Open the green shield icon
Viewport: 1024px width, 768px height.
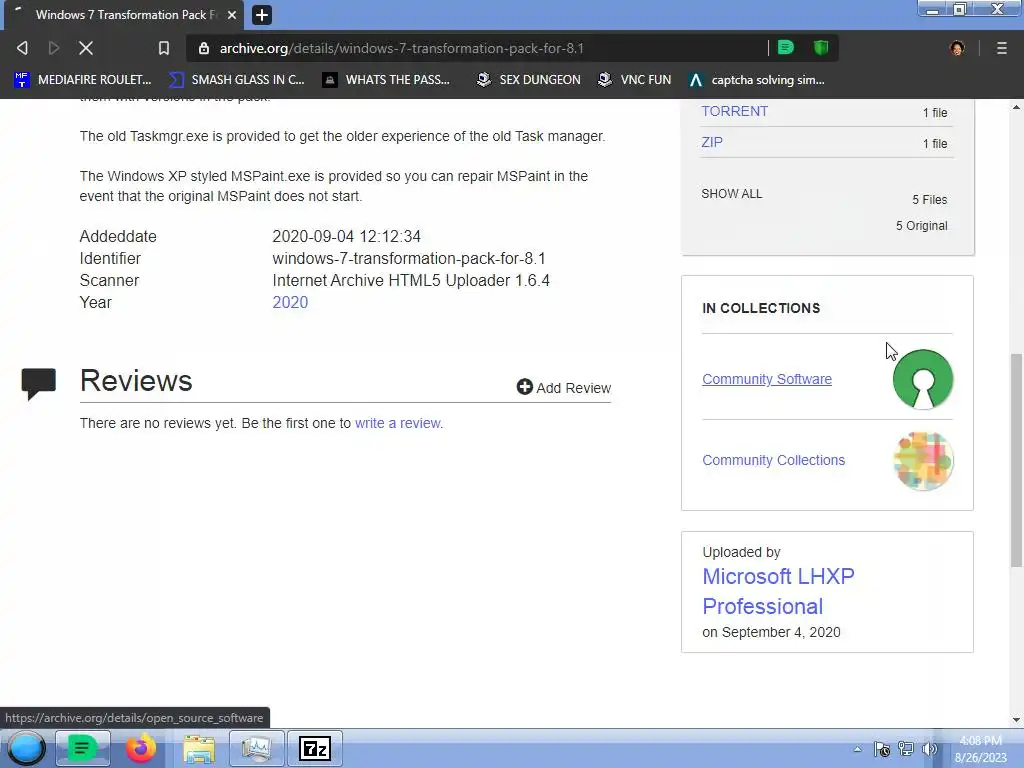tap(821, 48)
